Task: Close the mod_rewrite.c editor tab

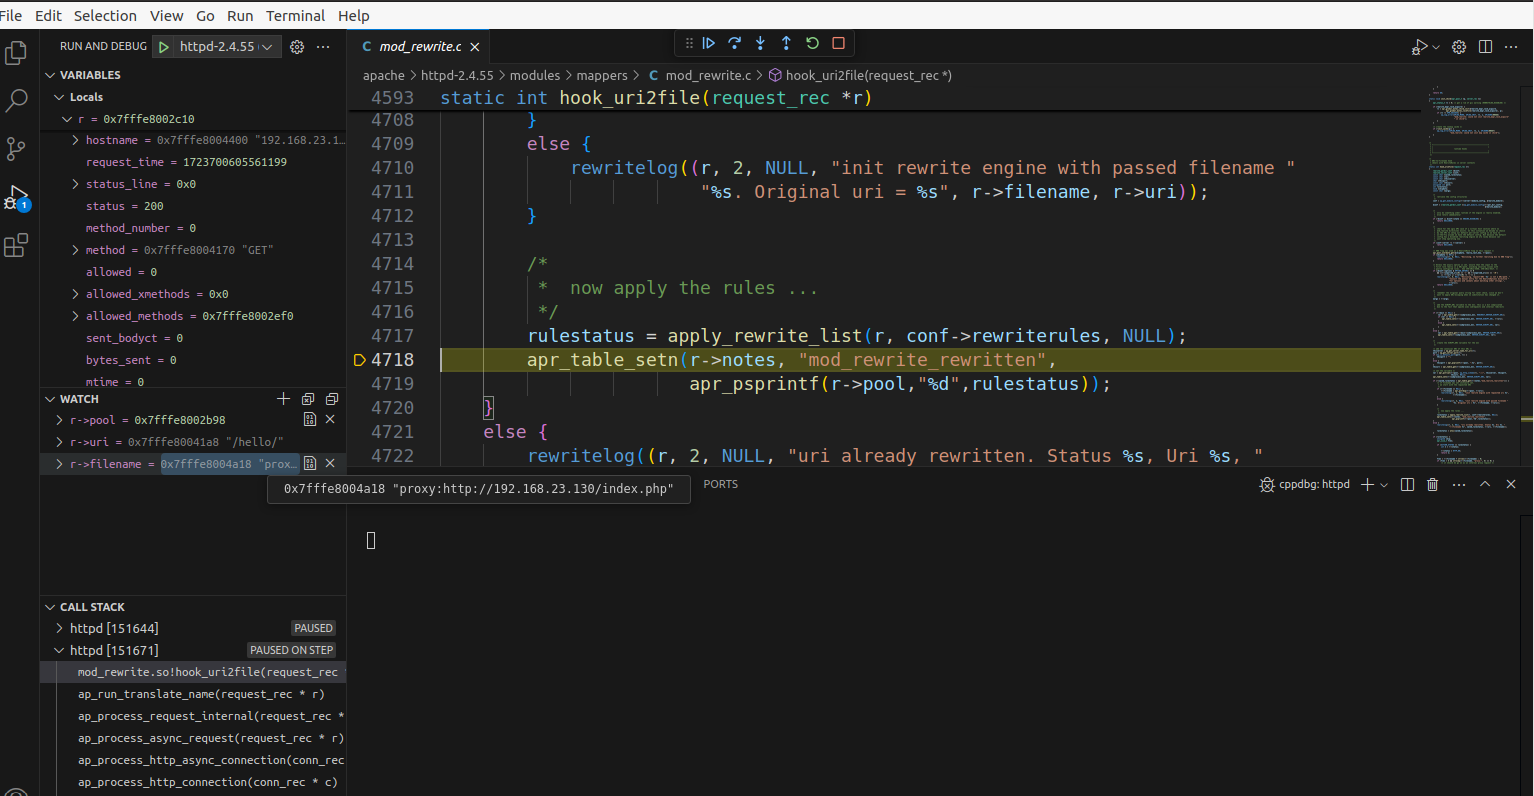Action: (x=475, y=47)
